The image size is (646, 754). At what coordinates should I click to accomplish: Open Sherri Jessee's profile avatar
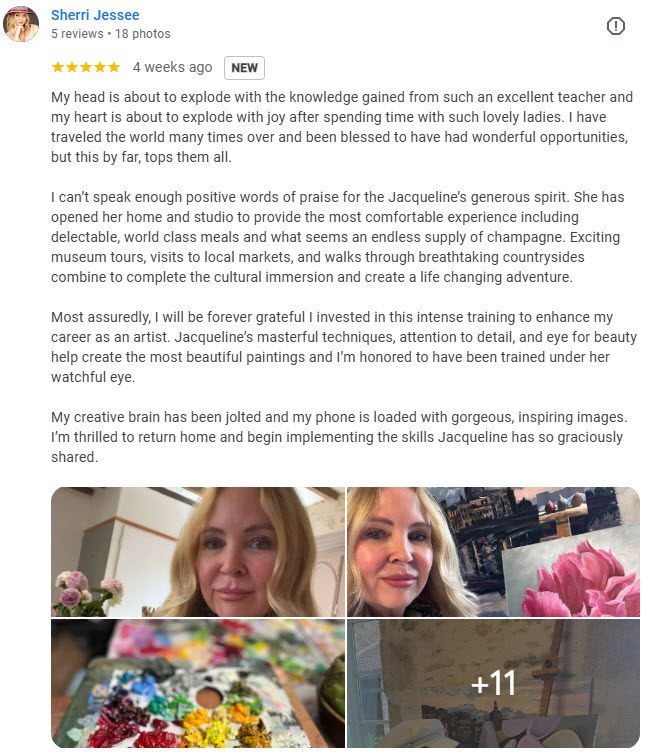[x=21, y=24]
